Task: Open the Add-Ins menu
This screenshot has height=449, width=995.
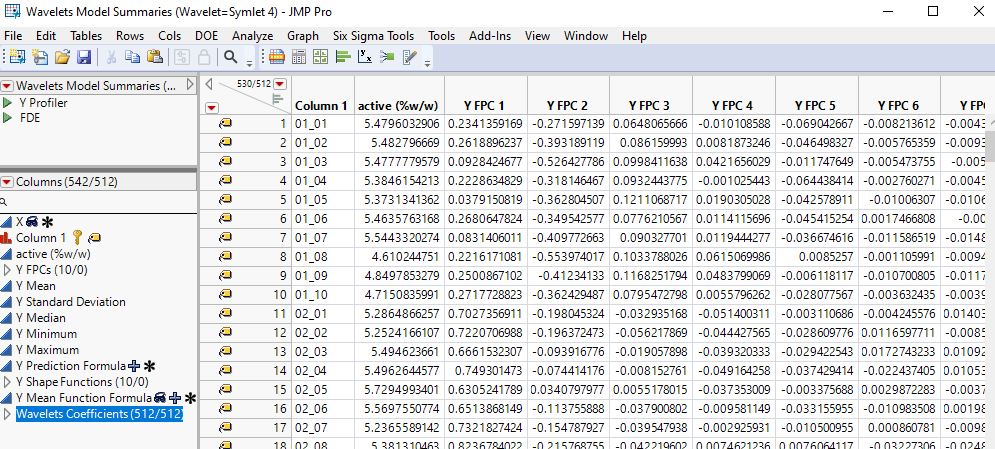Action: click(490, 36)
